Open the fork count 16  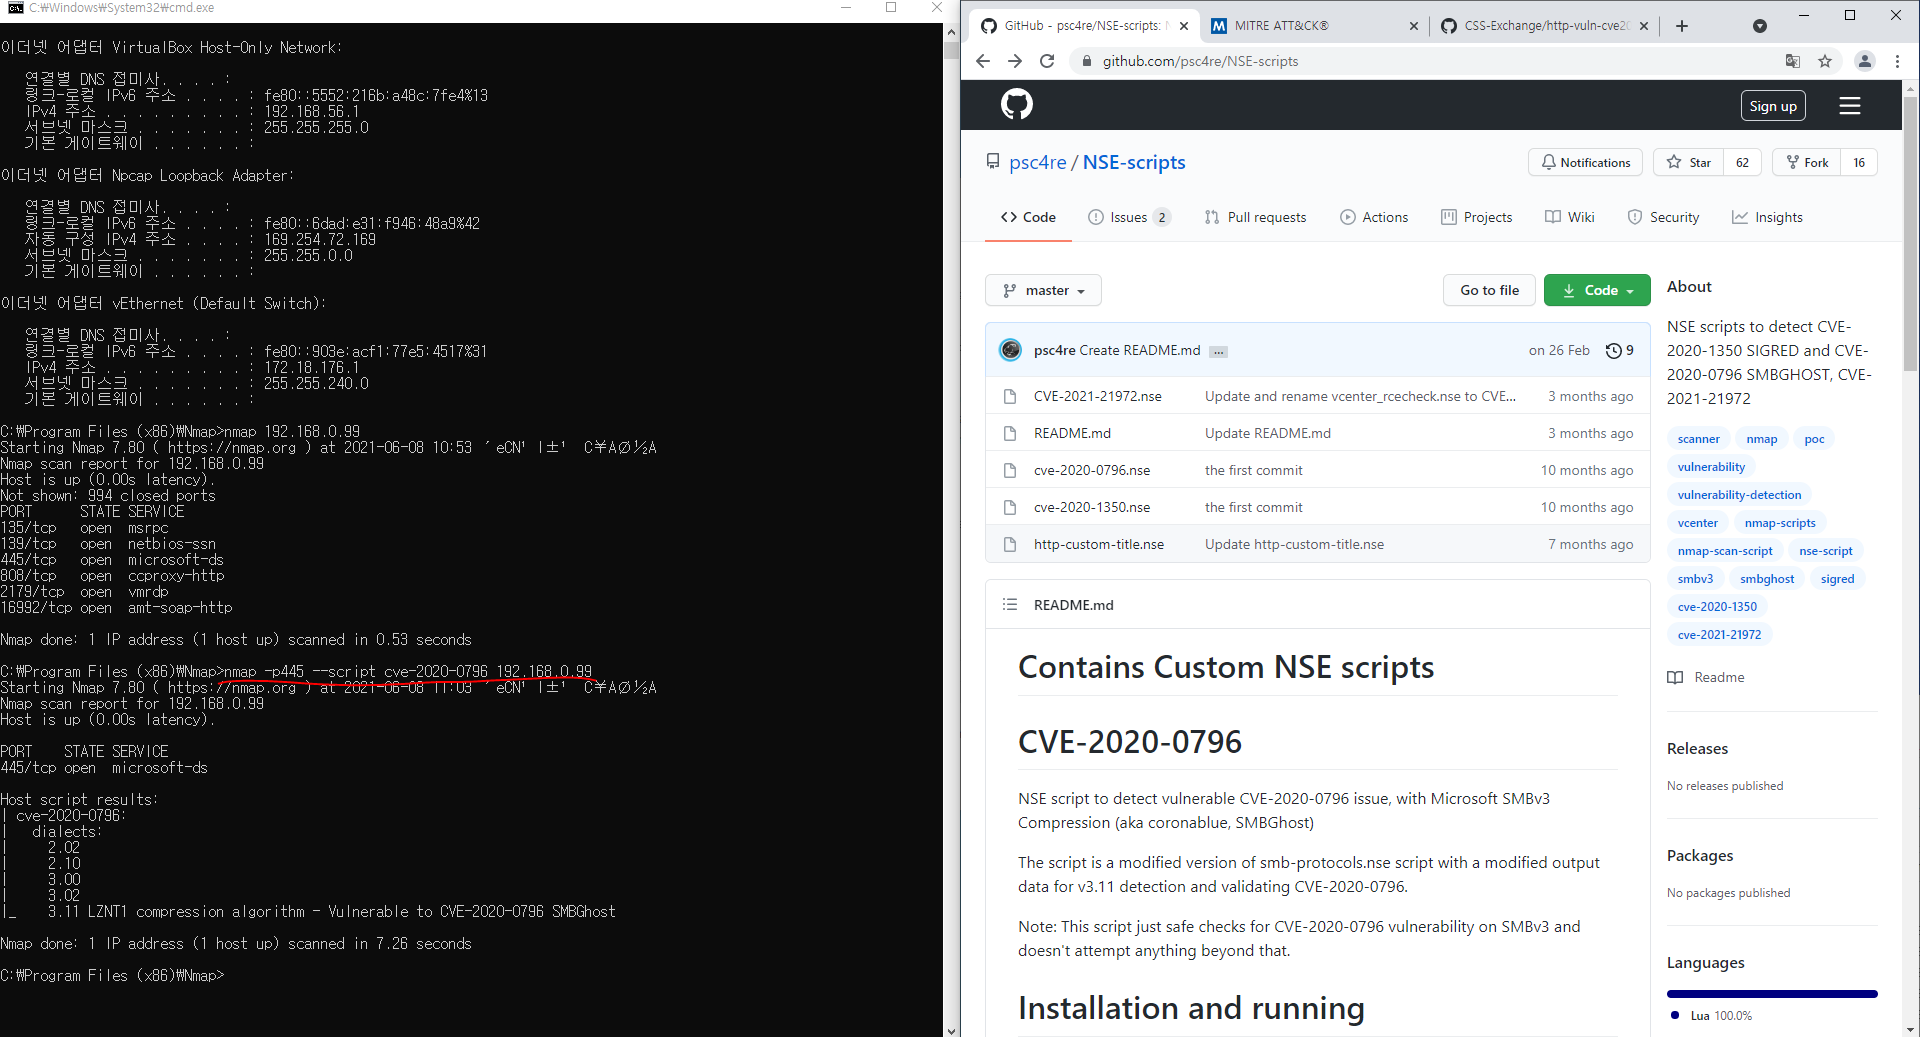(1859, 162)
